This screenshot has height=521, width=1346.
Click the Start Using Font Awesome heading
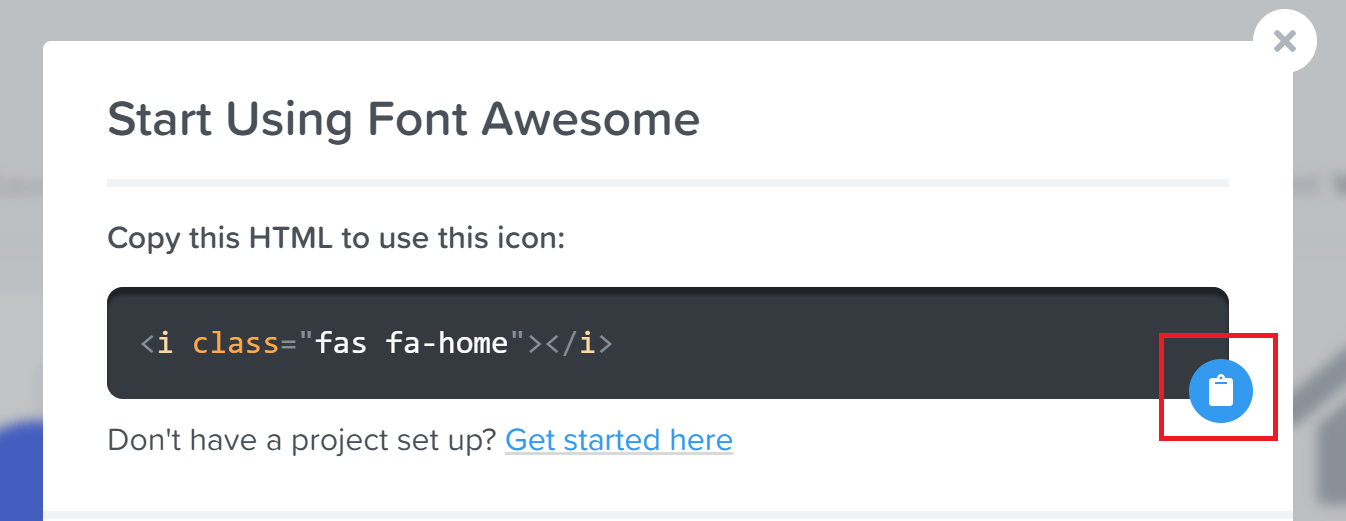point(403,119)
